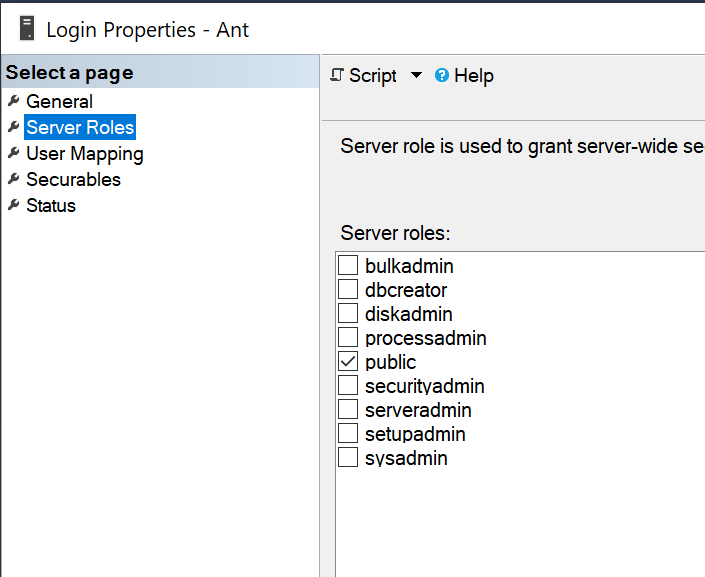
Task: Click the Script button label
Action: click(x=373, y=76)
